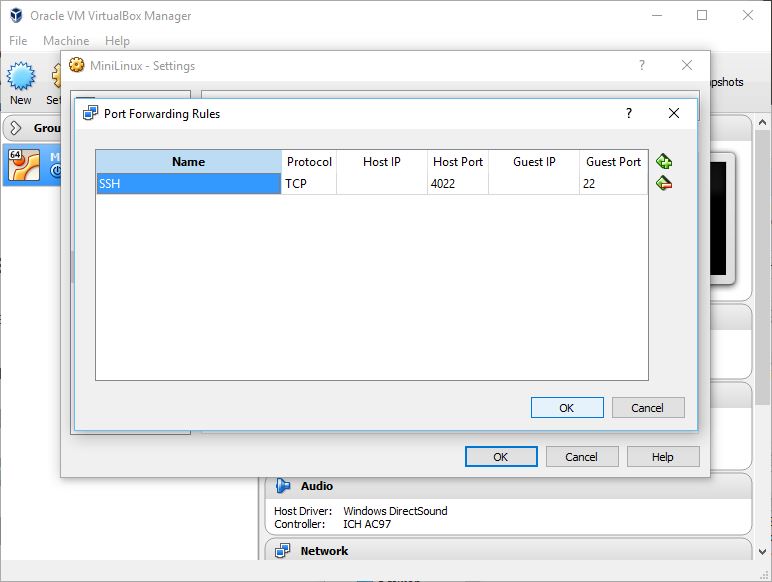
Task: Sort rules by Name column header
Action: click(189, 162)
